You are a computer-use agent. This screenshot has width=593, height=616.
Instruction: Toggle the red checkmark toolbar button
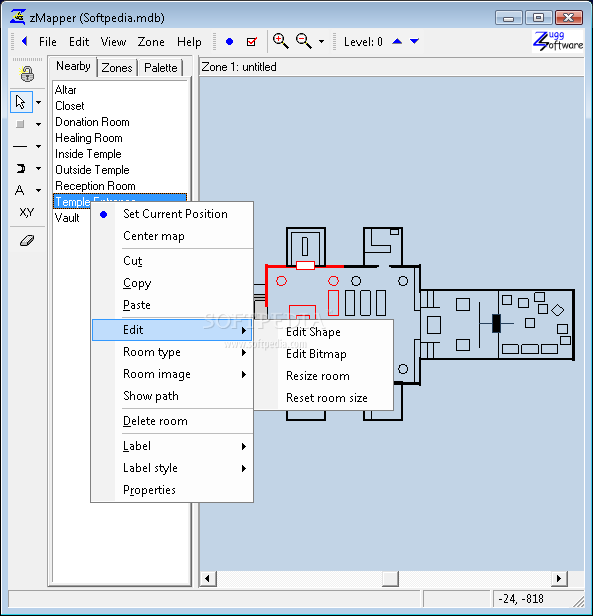[x=252, y=41]
